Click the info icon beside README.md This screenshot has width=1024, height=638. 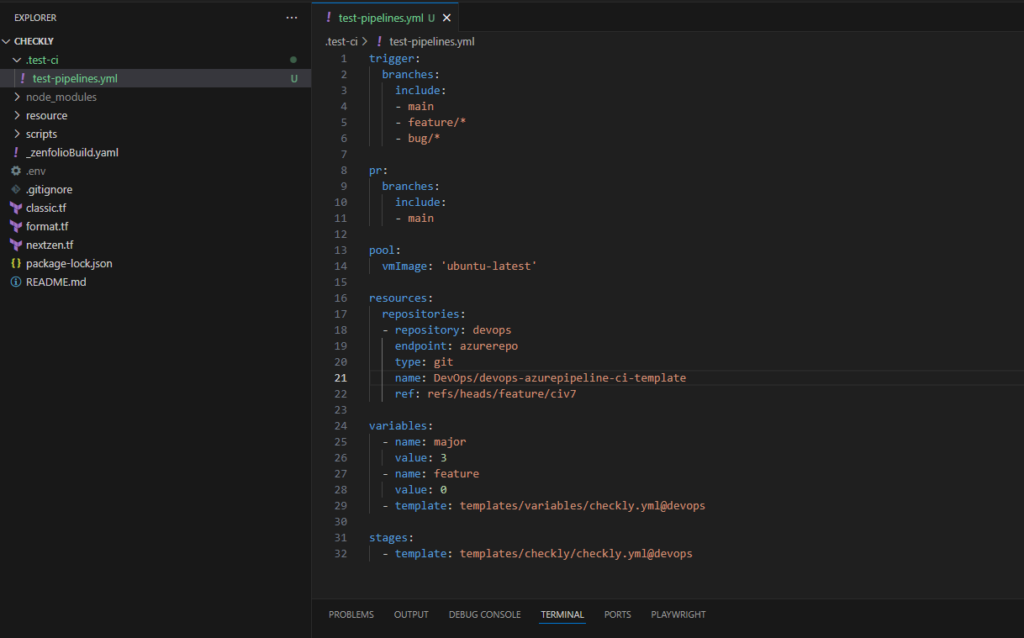click(x=16, y=282)
